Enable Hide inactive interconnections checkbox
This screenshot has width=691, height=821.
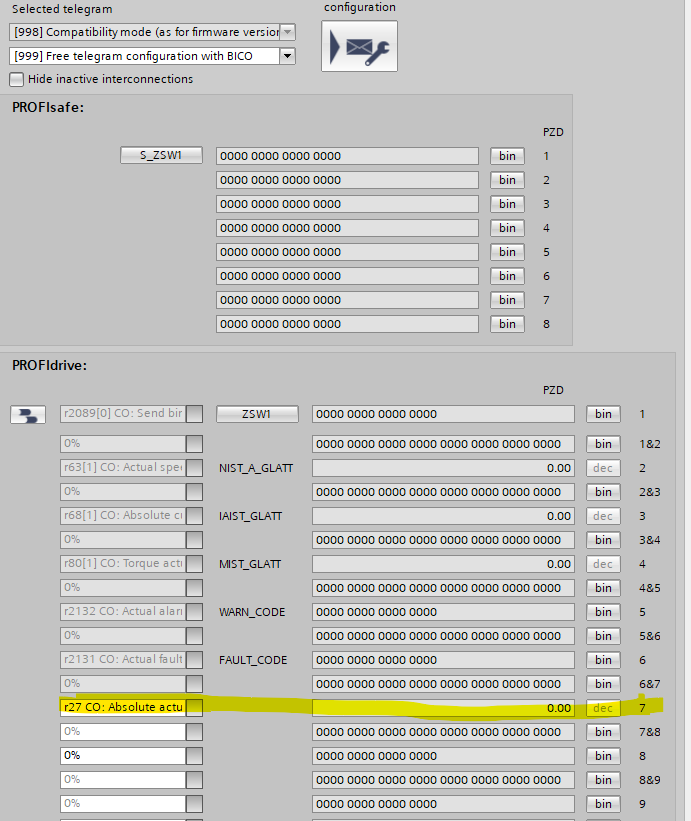tap(16, 79)
